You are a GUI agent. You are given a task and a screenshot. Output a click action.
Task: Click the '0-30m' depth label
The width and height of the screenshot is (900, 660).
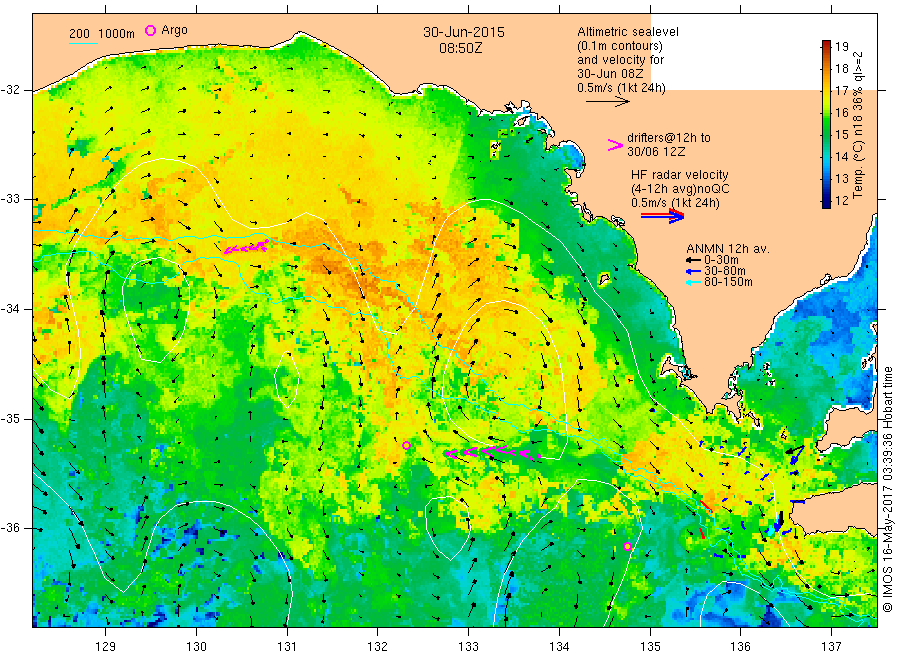(x=721, y=260)
